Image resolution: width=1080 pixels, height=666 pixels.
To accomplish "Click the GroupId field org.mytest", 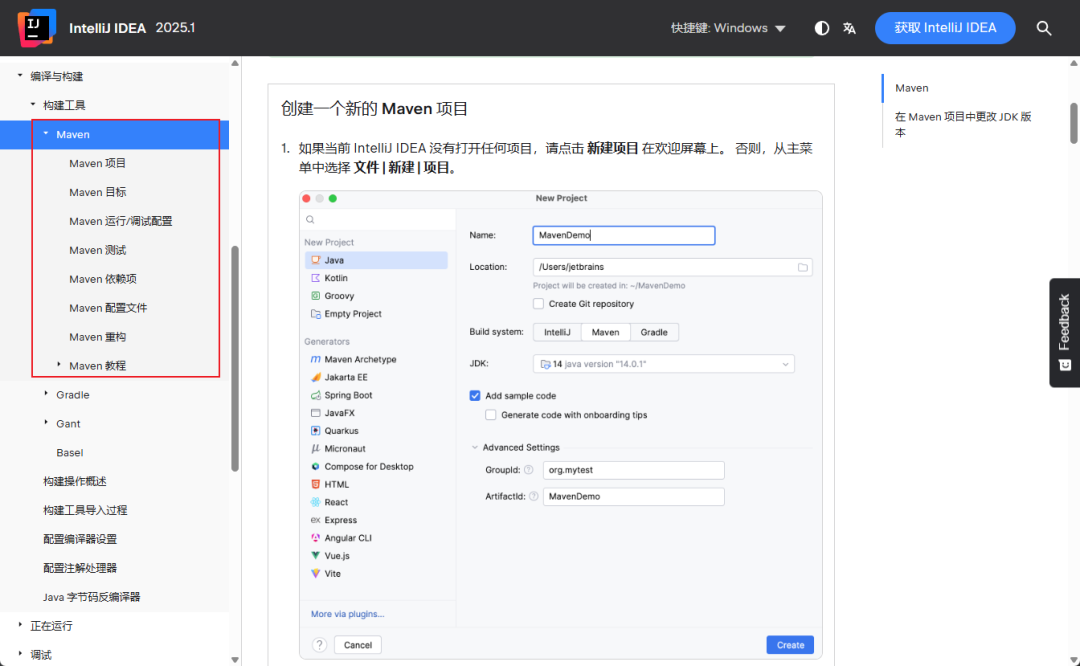I will (634, 470).
